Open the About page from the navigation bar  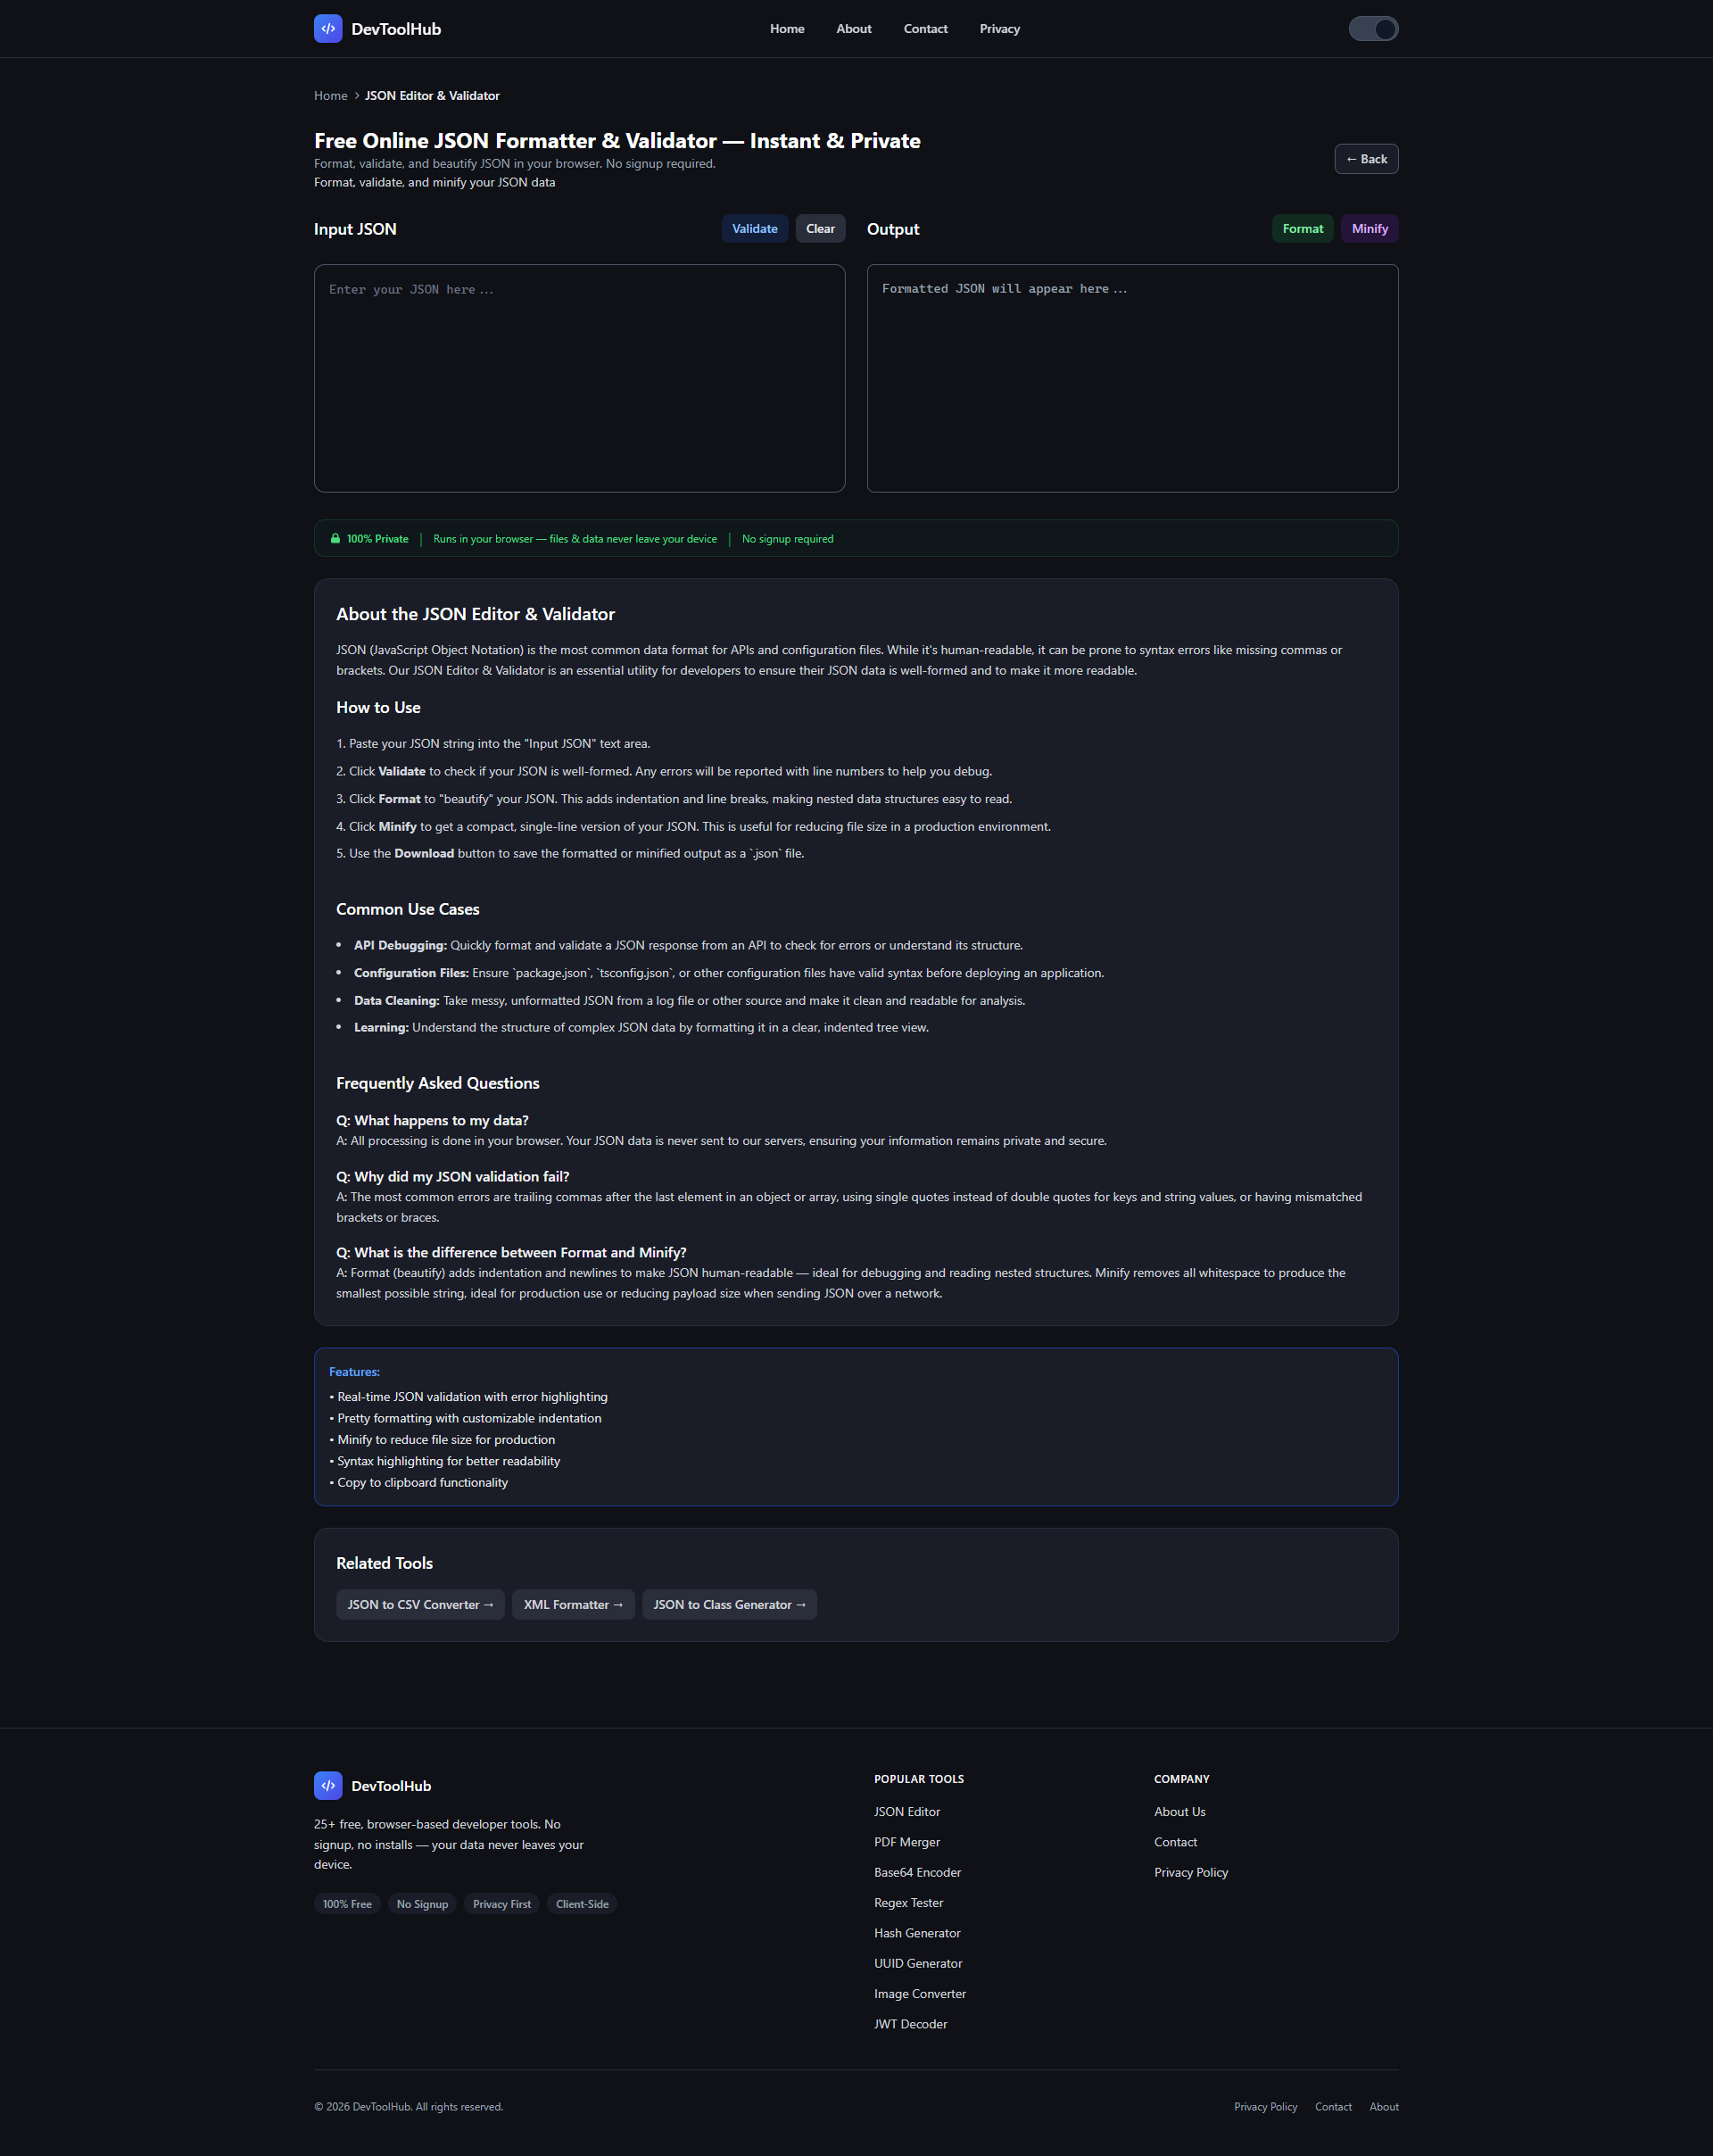[853, 28]
